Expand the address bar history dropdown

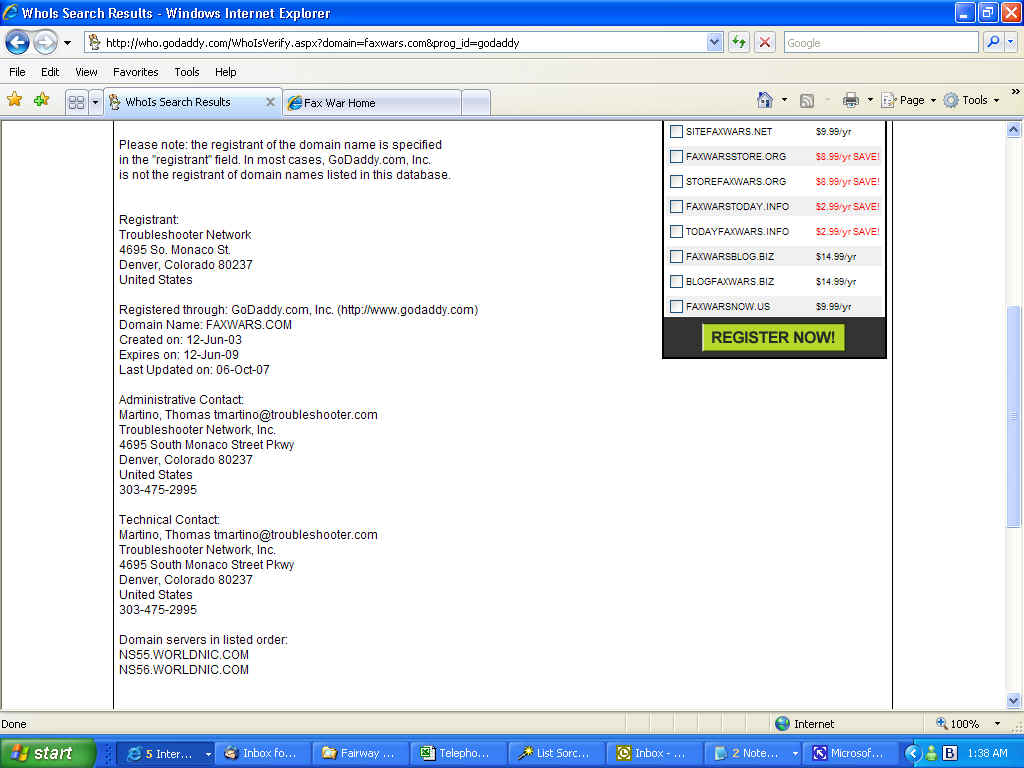pos(714,43)
